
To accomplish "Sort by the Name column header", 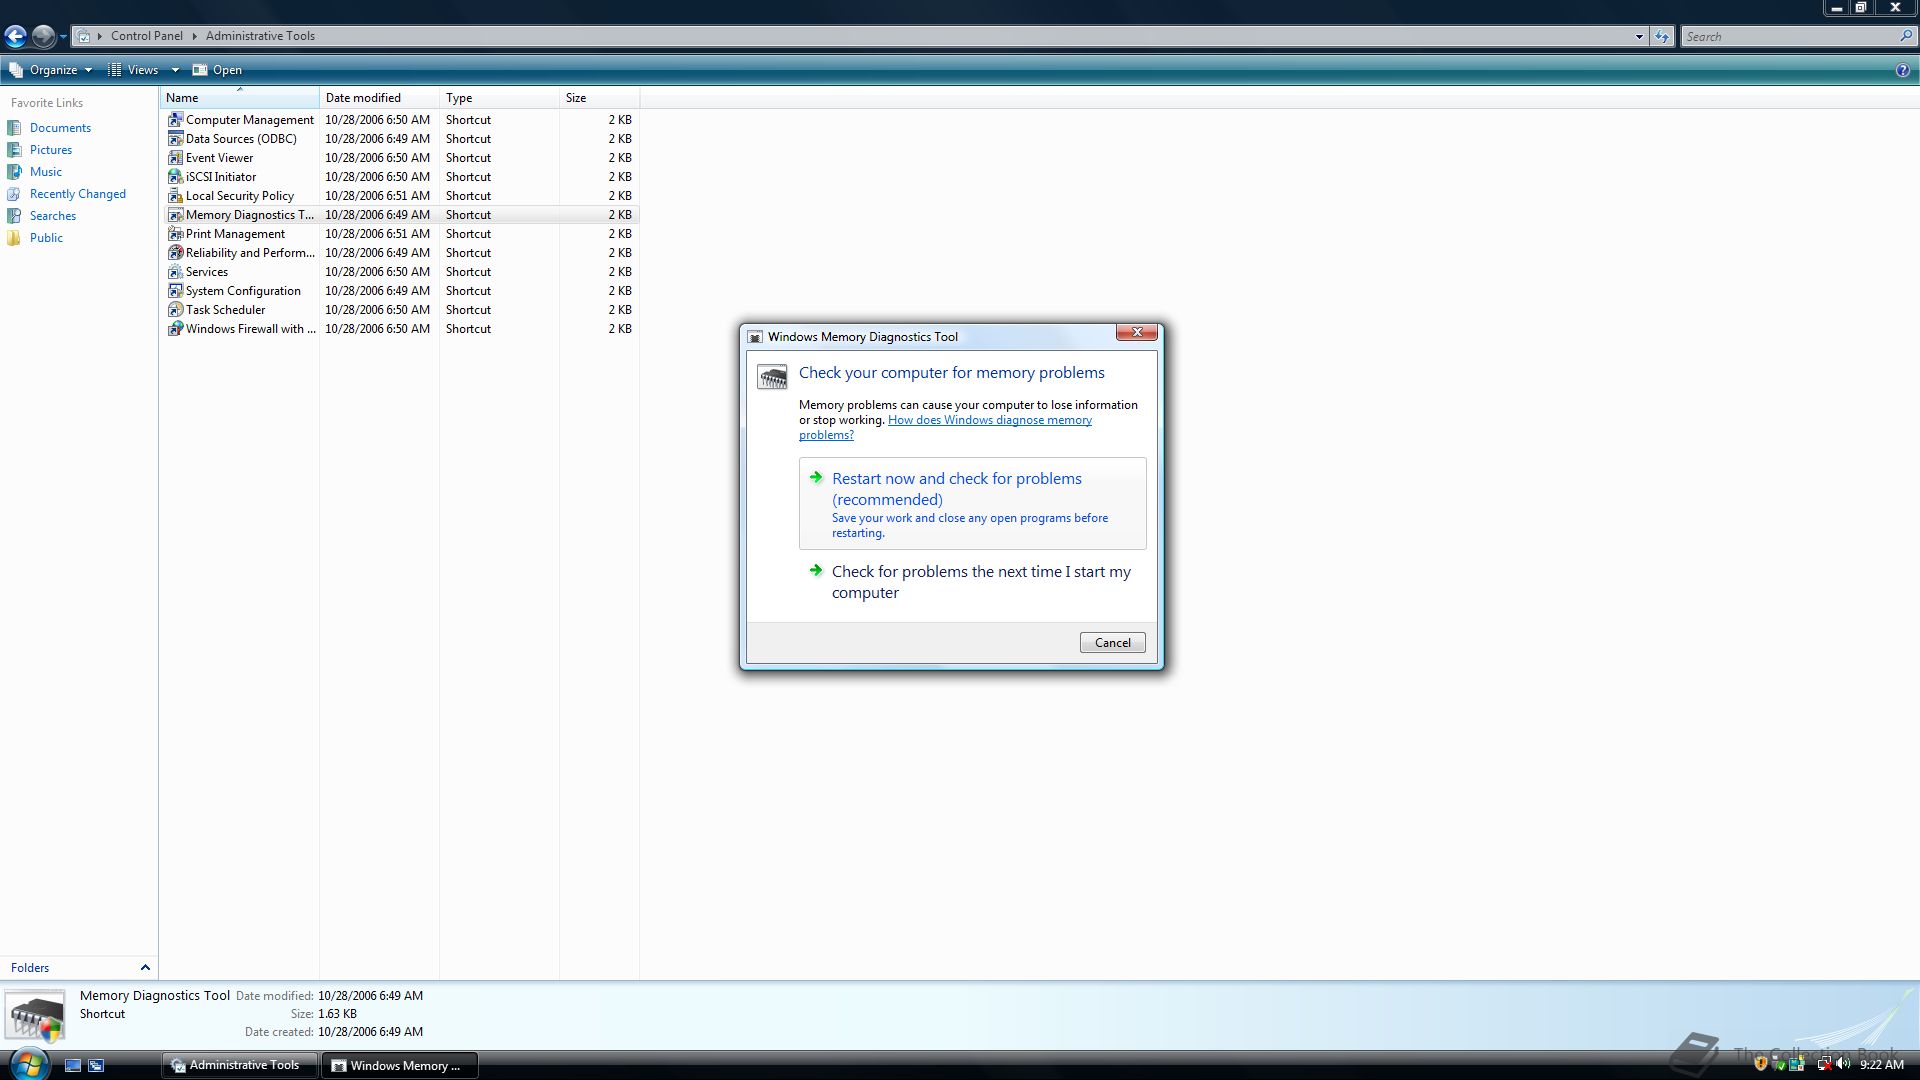I will tap(240, 98).
